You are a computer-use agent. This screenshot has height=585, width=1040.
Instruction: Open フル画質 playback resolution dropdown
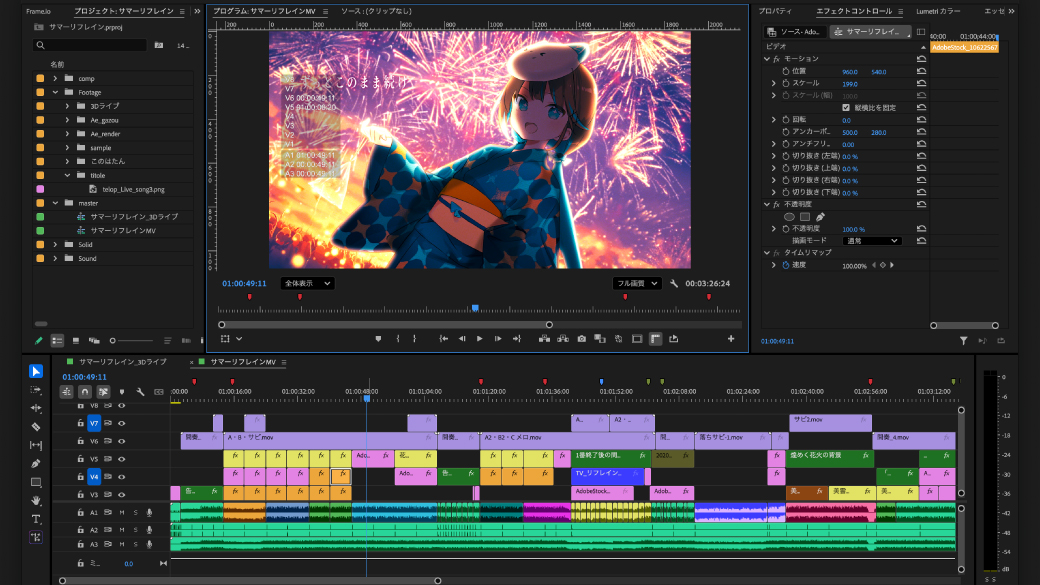coord(636,283)
